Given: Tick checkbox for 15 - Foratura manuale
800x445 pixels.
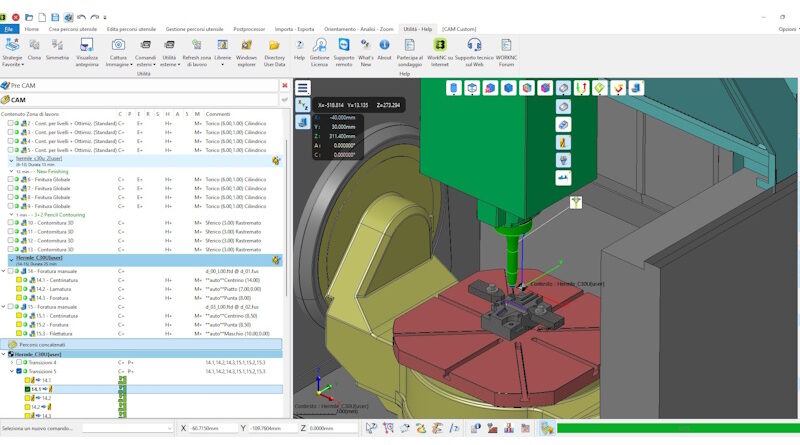Looking at the screenshot, I should tap(10, 307).
